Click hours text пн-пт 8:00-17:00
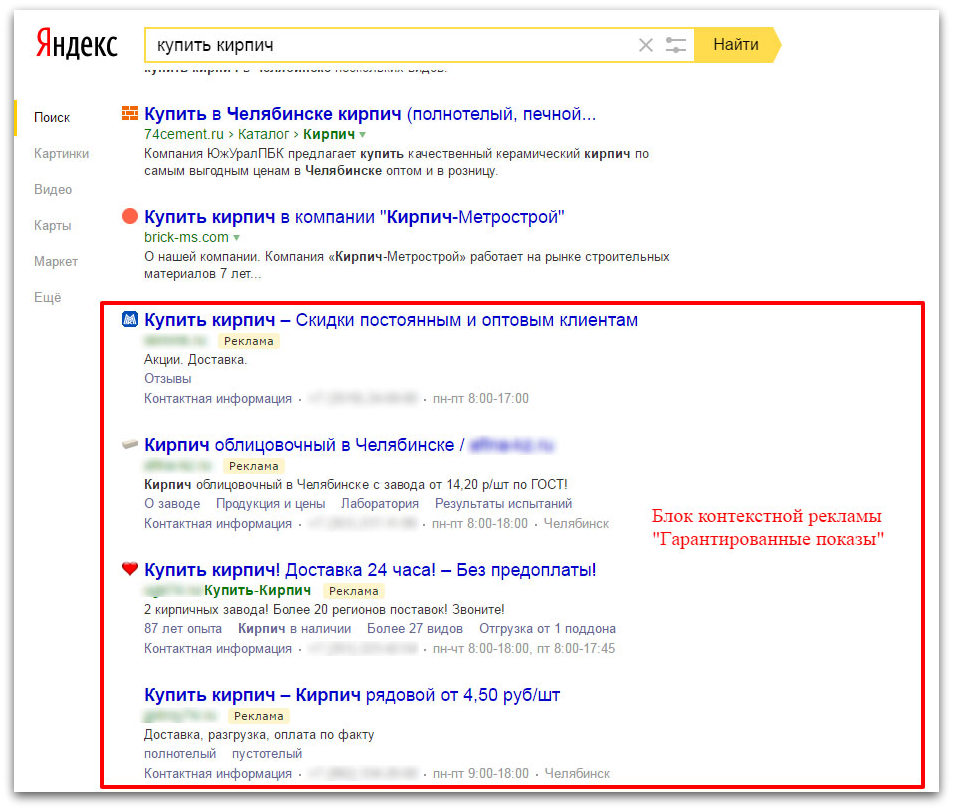This screenshot has width=953, height=810. 480,399
